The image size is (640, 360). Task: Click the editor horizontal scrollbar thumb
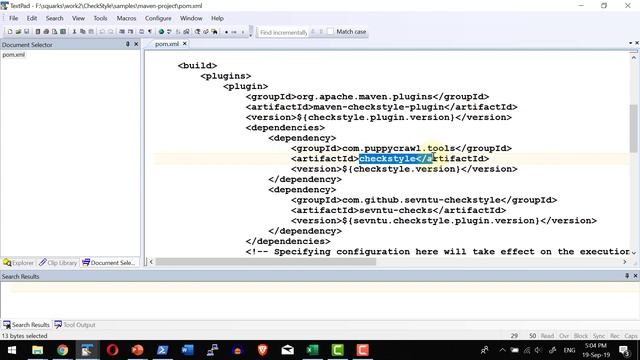(265, 262)
